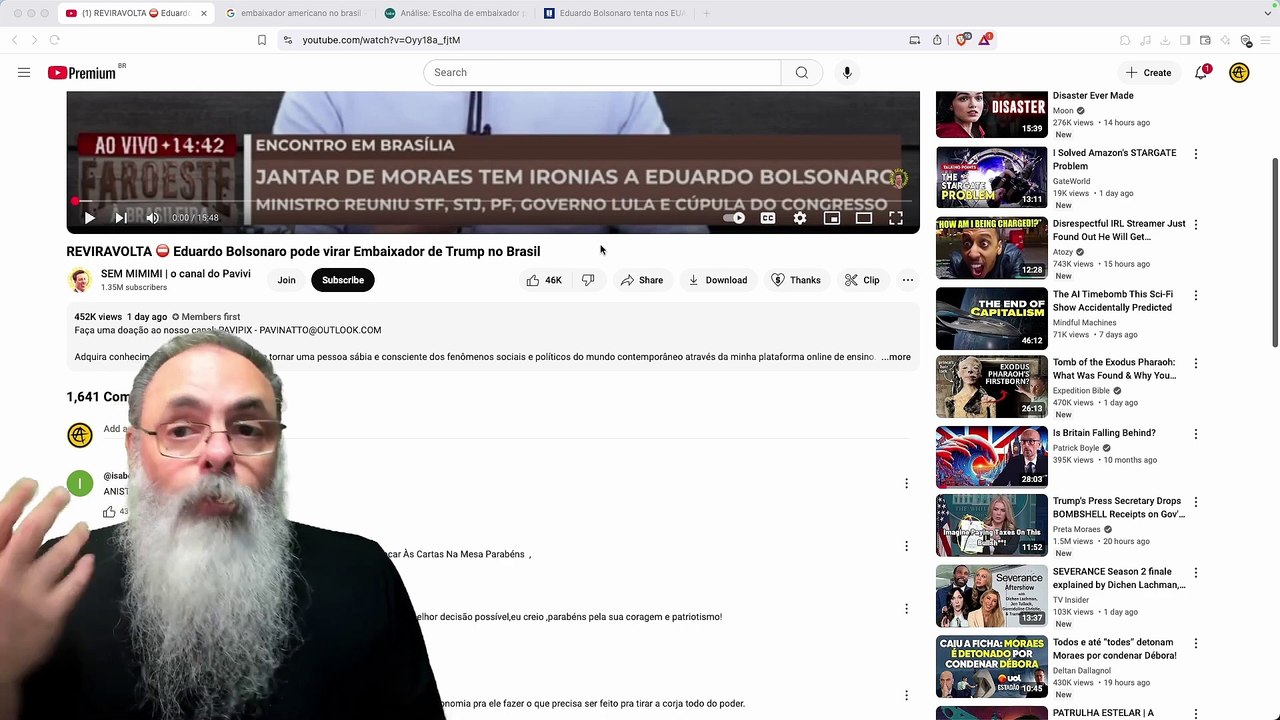Toggle the autoplay switch in the player
This screenshot has height=720, width=1280.
point(735,218)
